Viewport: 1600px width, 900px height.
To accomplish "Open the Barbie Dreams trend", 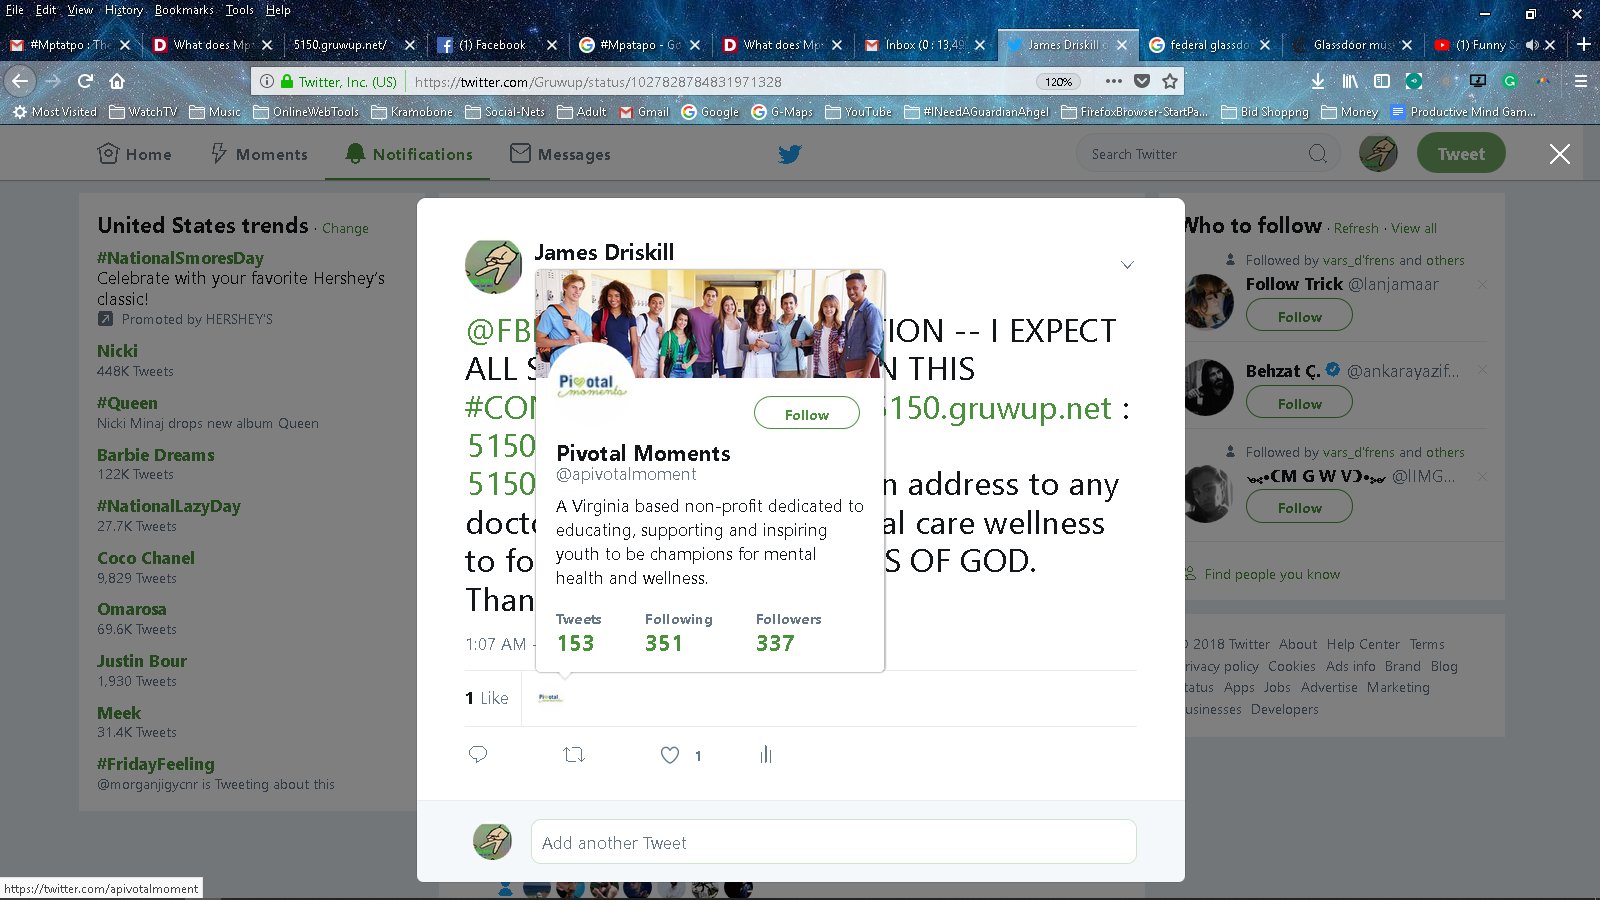I will (x=156, y=455).
